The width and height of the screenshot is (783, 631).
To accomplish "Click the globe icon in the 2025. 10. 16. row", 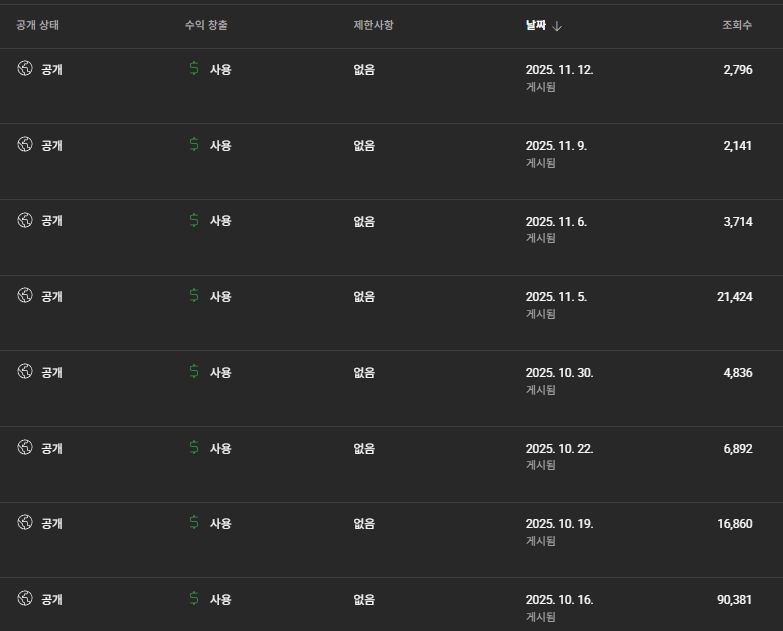I will pyautogui.click(x=25, y=599).
